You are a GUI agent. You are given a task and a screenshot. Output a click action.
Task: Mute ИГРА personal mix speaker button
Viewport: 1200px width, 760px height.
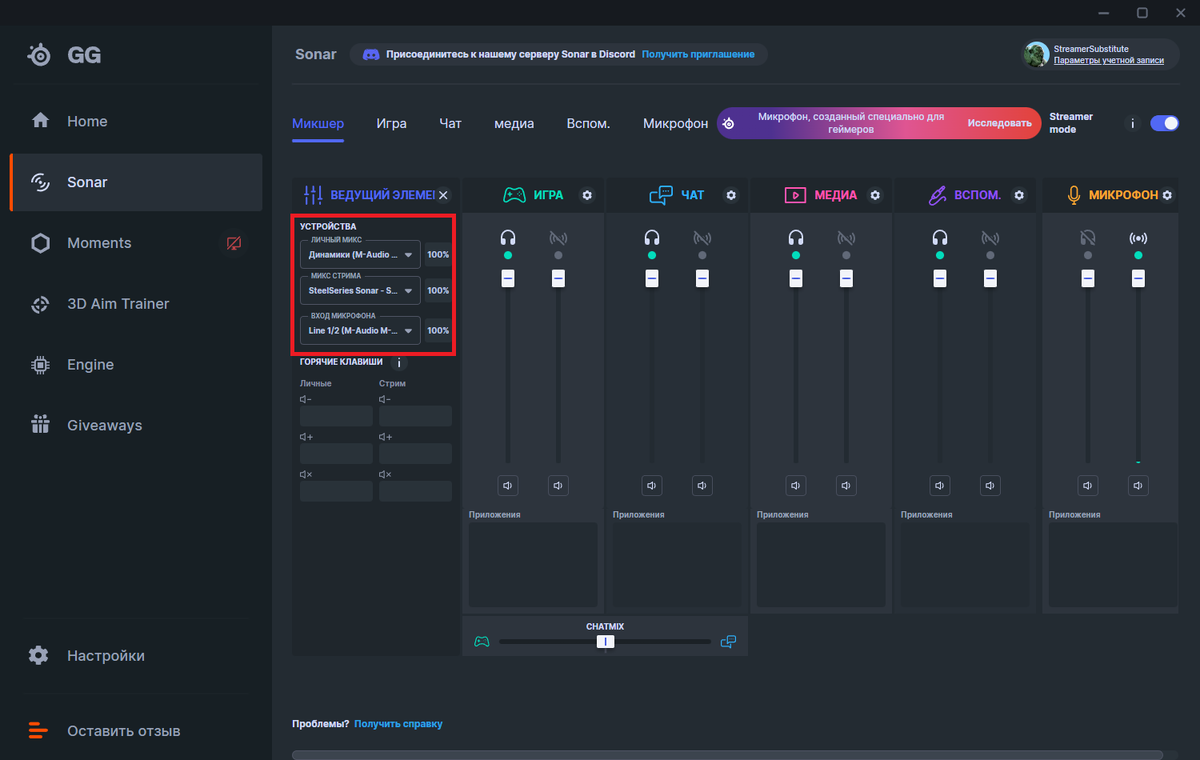[508, 485]
